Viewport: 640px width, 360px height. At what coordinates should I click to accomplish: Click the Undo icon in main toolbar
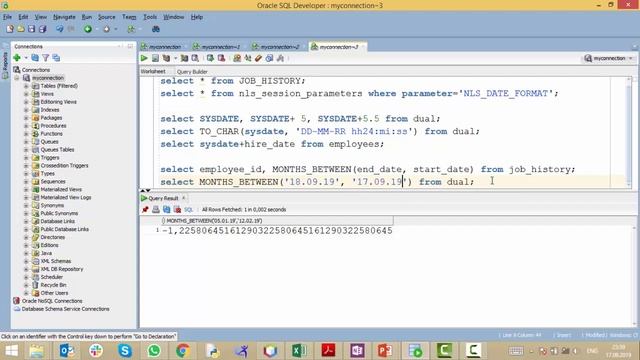[x=60, y=29]
